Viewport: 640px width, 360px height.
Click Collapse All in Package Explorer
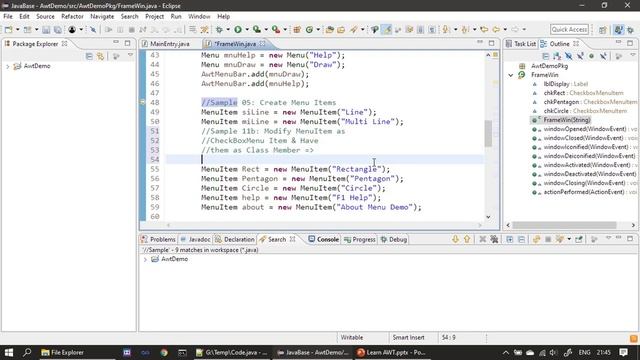[89, 56]
